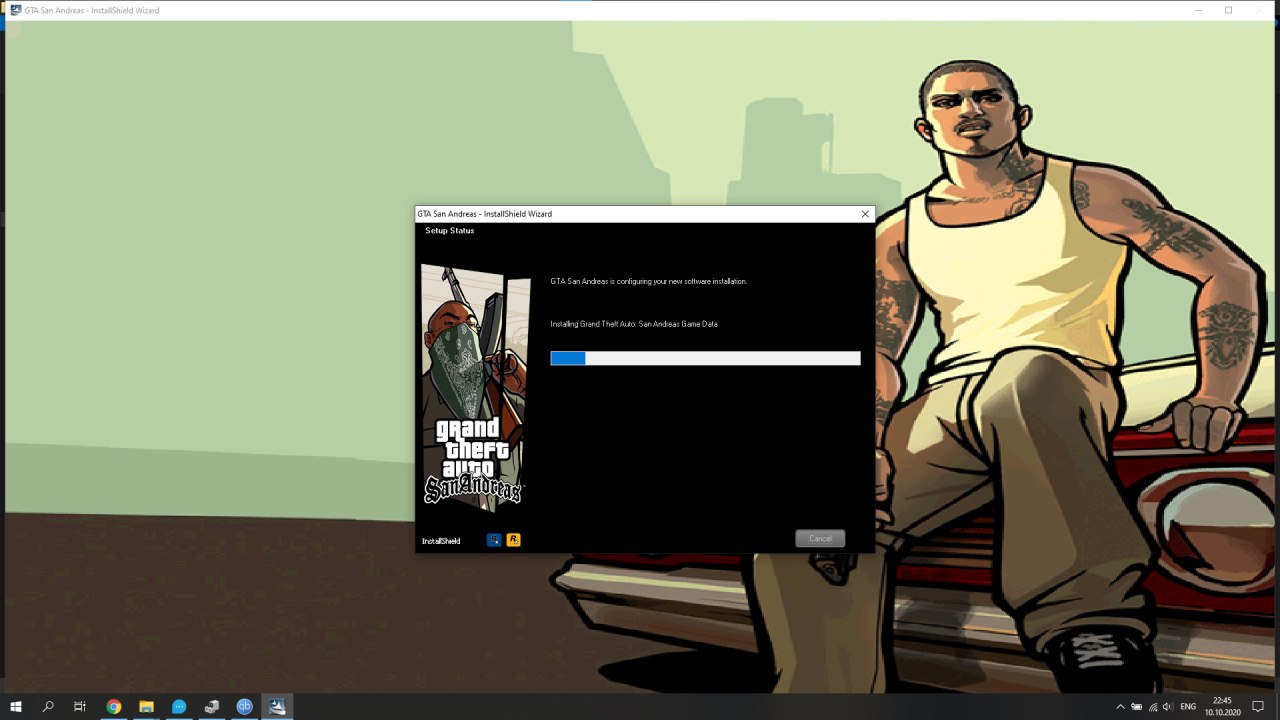Open Google Chrome from taskbar

click(x=114, y=706)
